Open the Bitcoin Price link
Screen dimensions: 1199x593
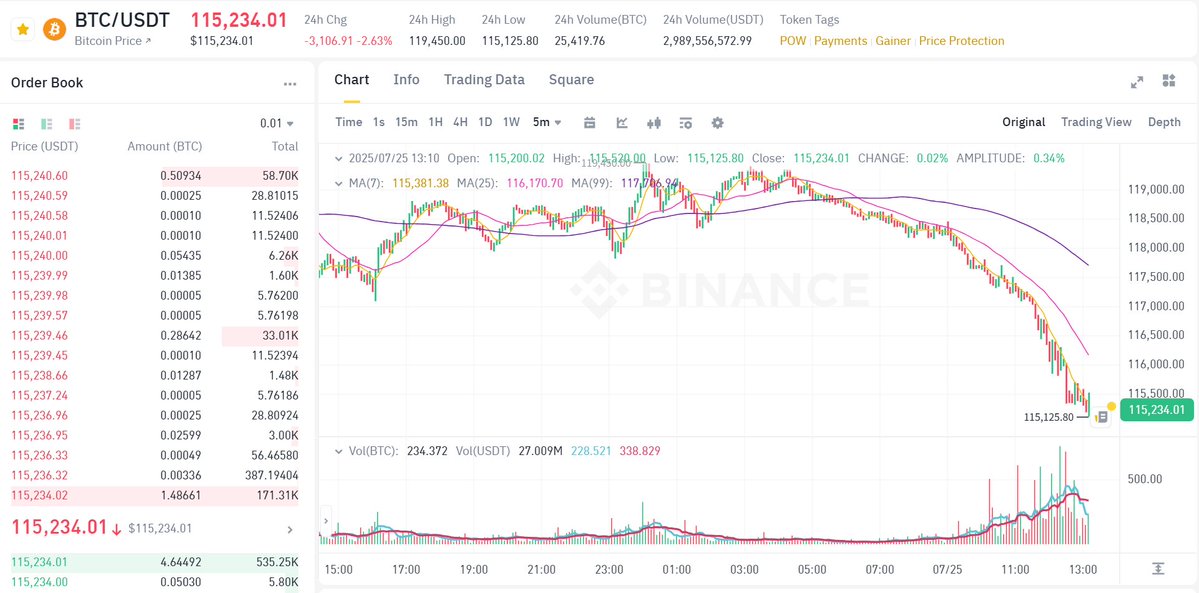point(112,41)
